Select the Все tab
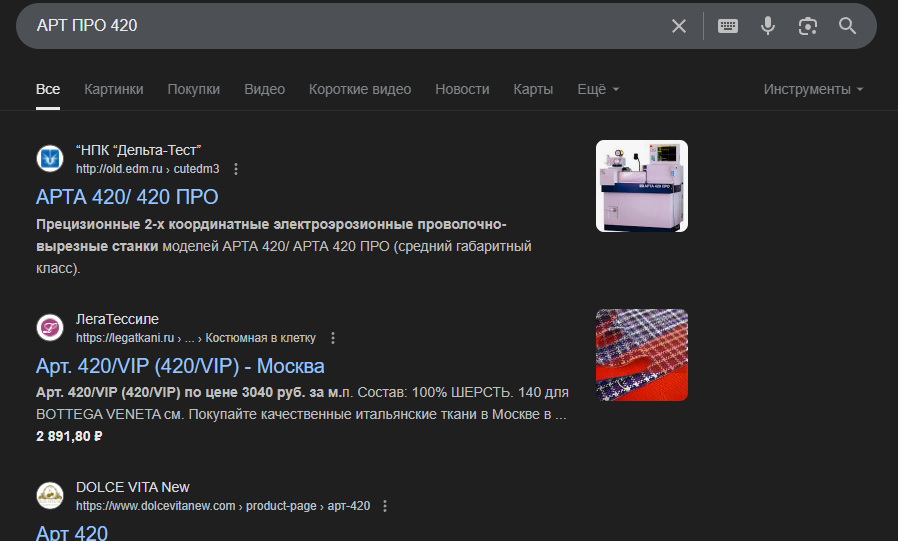The height and width of the screenshot is (541, 898). coord(48,89)
